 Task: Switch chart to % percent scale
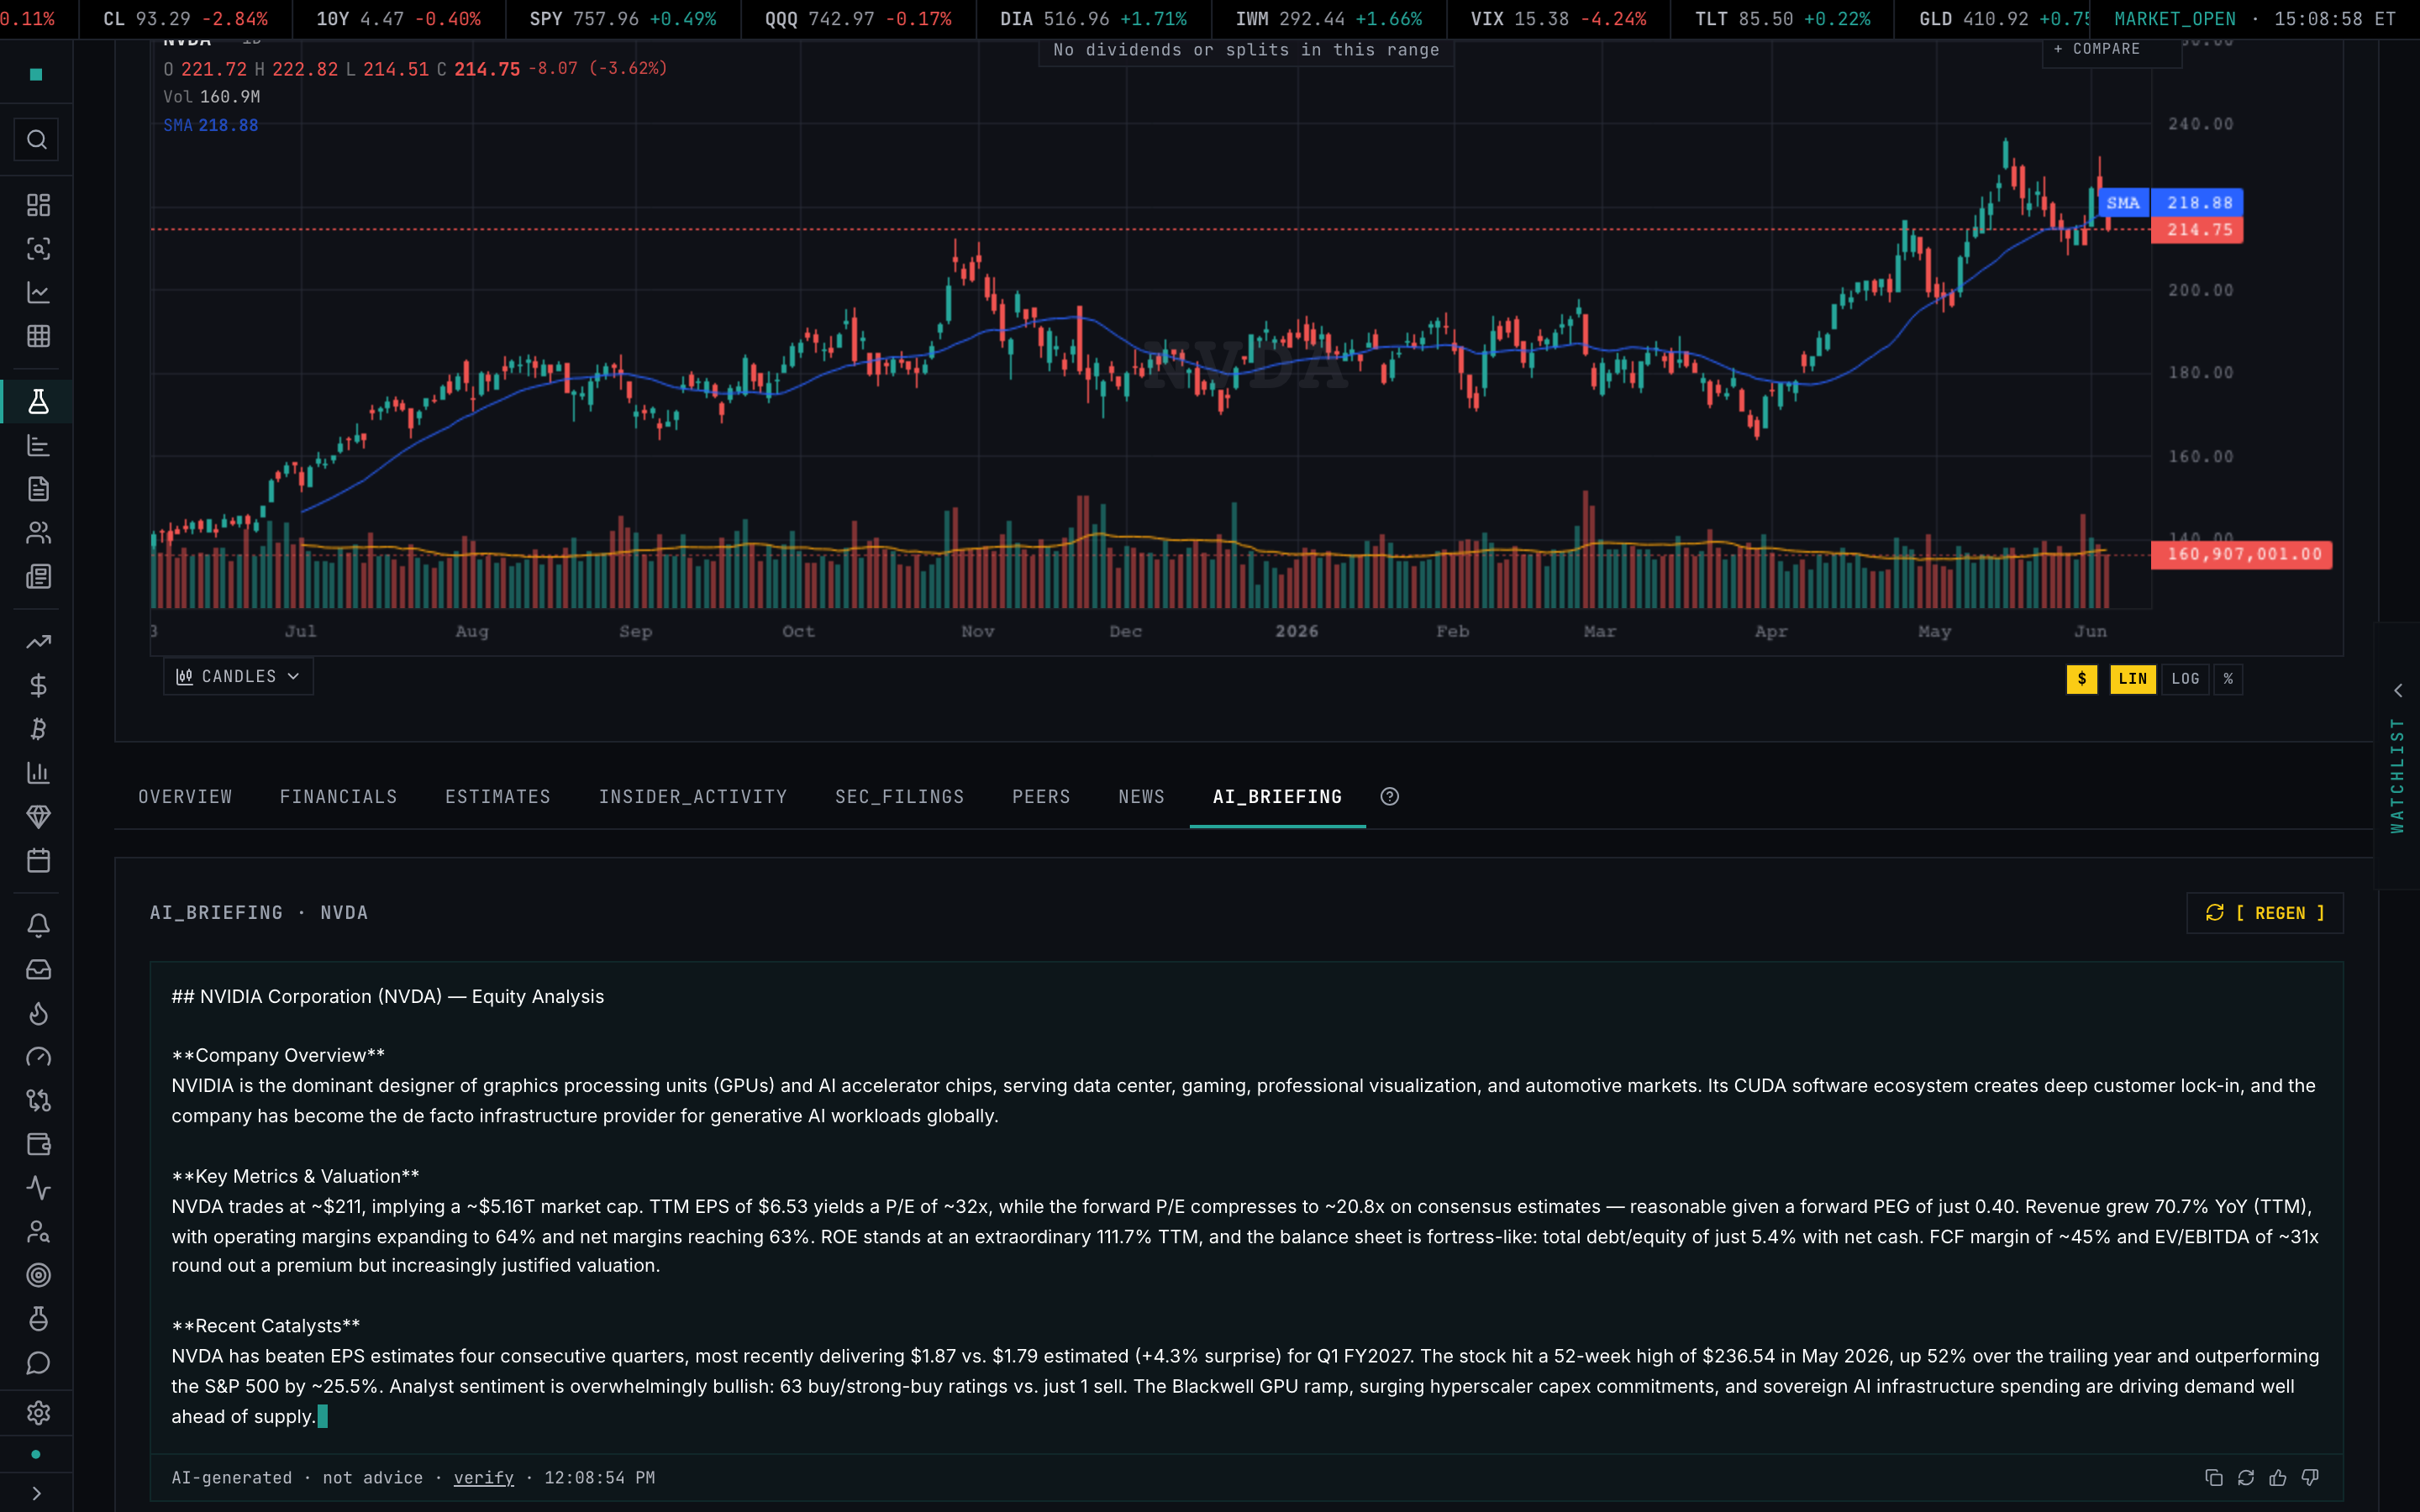[x=2228, y=679]
